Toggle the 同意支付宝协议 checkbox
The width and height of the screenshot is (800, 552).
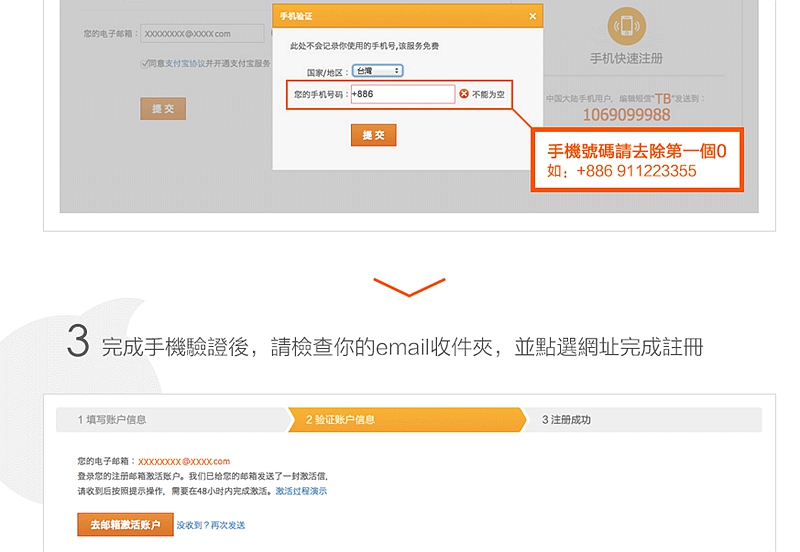[x=144, y=64]
